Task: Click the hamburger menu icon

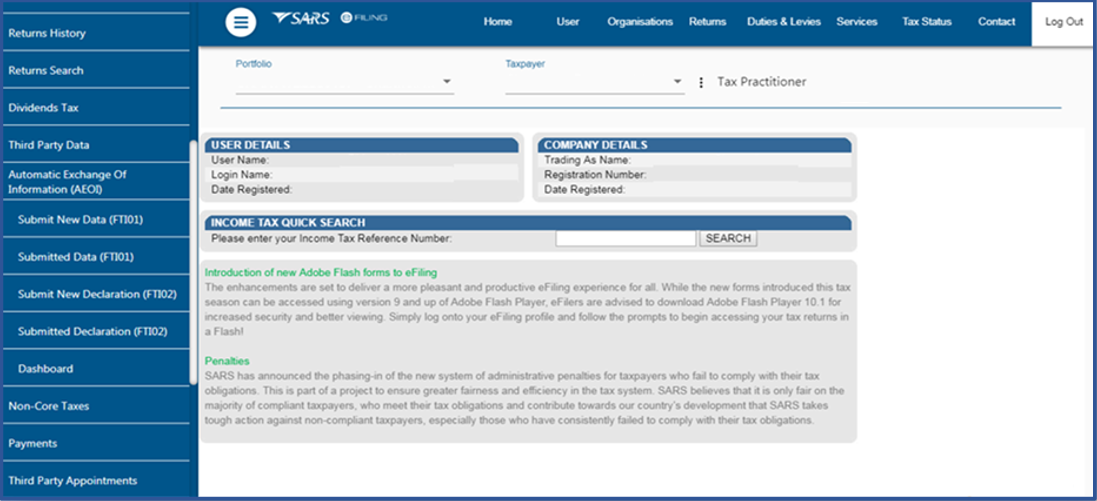Action: click(240, 22)
